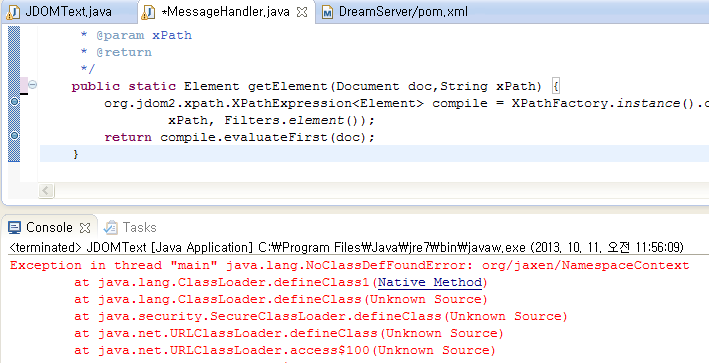The height and width of the screenshot is (363, 709).
Task: Click the SecureClassLoader.defineClass stack line
Action: pyautogui.click(x=321, y=316)
